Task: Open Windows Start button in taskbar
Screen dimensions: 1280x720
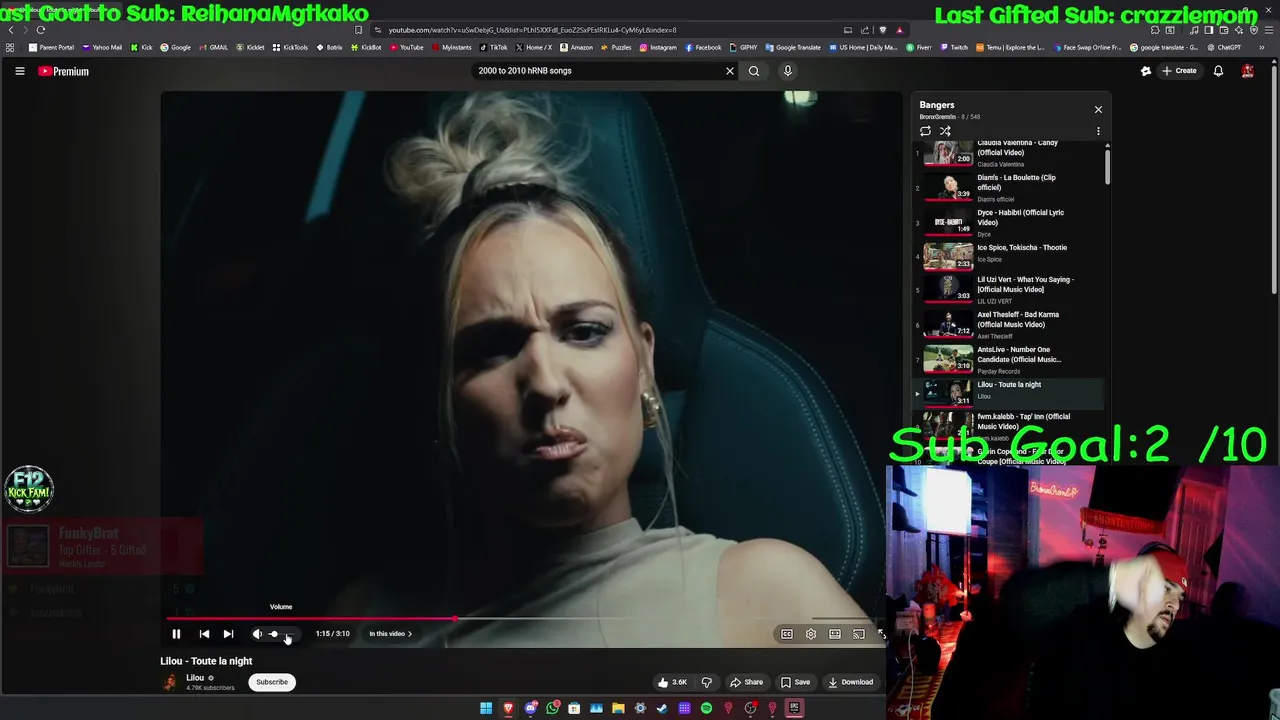Action: pos(486,708)
